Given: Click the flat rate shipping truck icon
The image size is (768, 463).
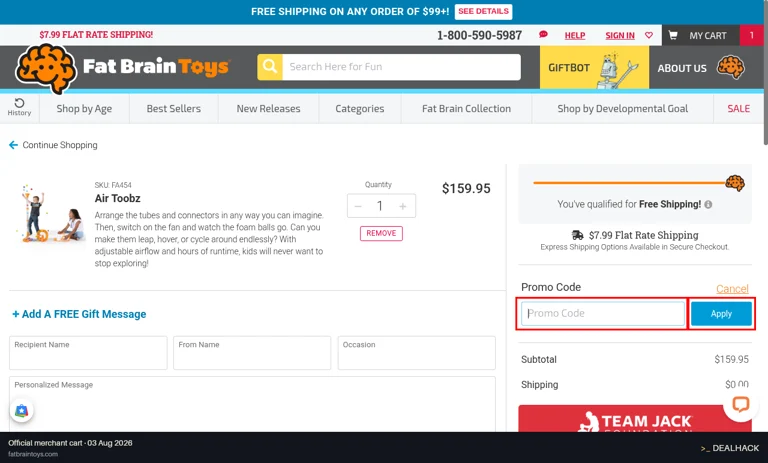Looking at the screenshot, I should [578, 235].
